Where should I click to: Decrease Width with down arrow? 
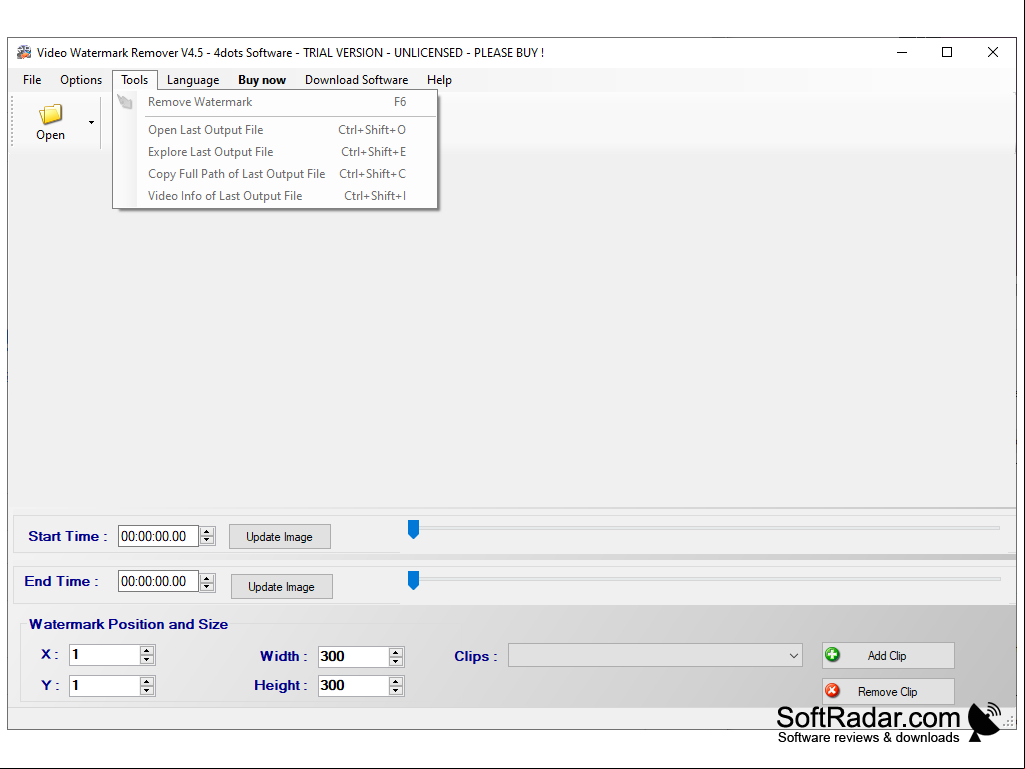pyautogui.click(x=395, y=661)
